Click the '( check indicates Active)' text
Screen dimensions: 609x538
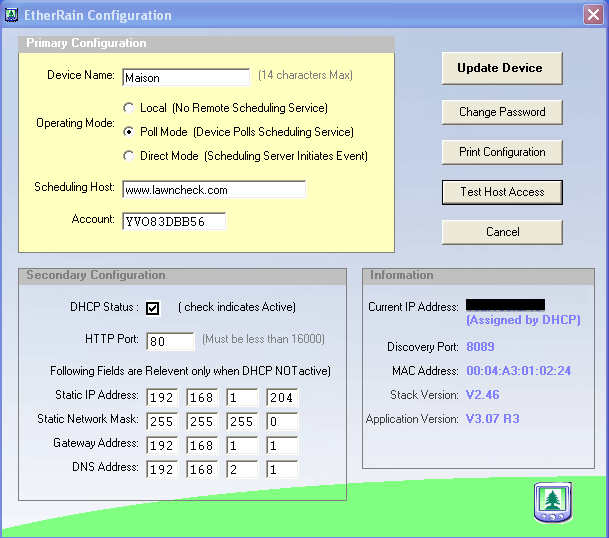(x=237, y=307)
